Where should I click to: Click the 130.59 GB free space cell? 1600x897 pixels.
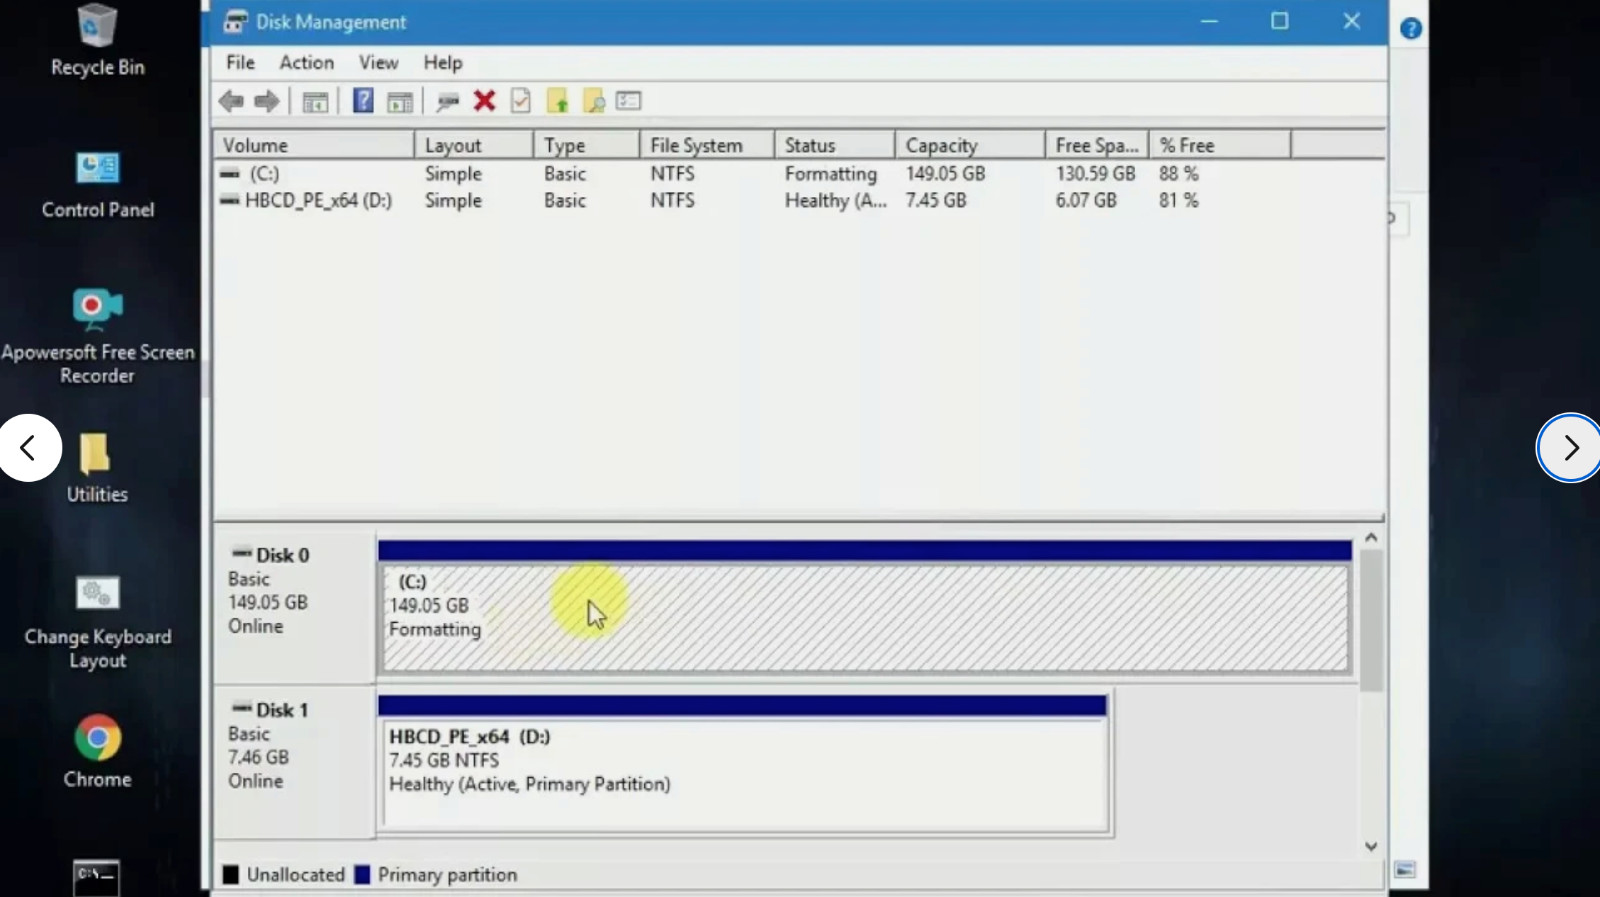(1095, 173)
